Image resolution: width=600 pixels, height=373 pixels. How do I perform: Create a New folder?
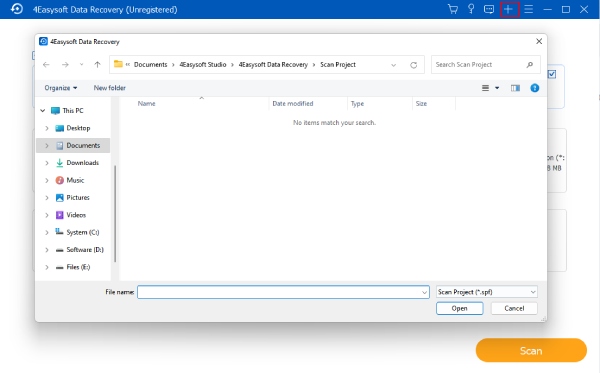pos(109,88)
